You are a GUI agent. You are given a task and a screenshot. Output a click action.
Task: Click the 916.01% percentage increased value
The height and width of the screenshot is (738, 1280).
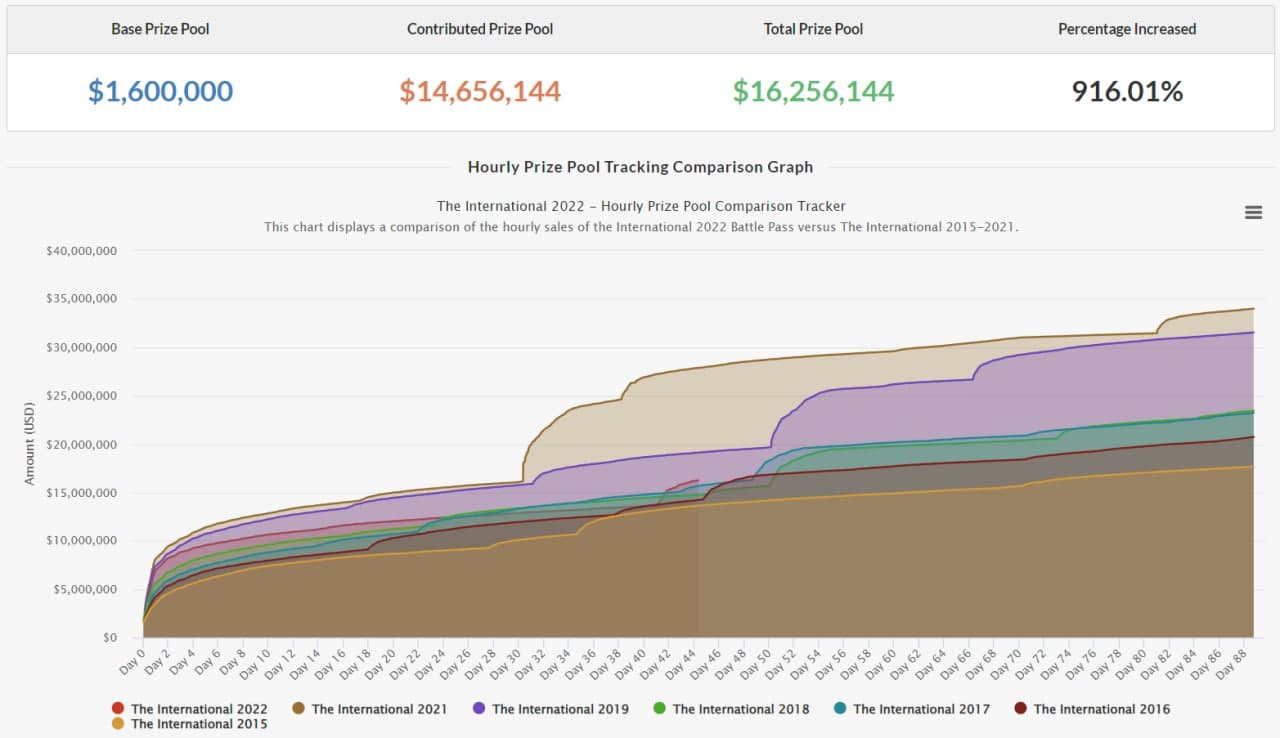(x=1127, y=92)
